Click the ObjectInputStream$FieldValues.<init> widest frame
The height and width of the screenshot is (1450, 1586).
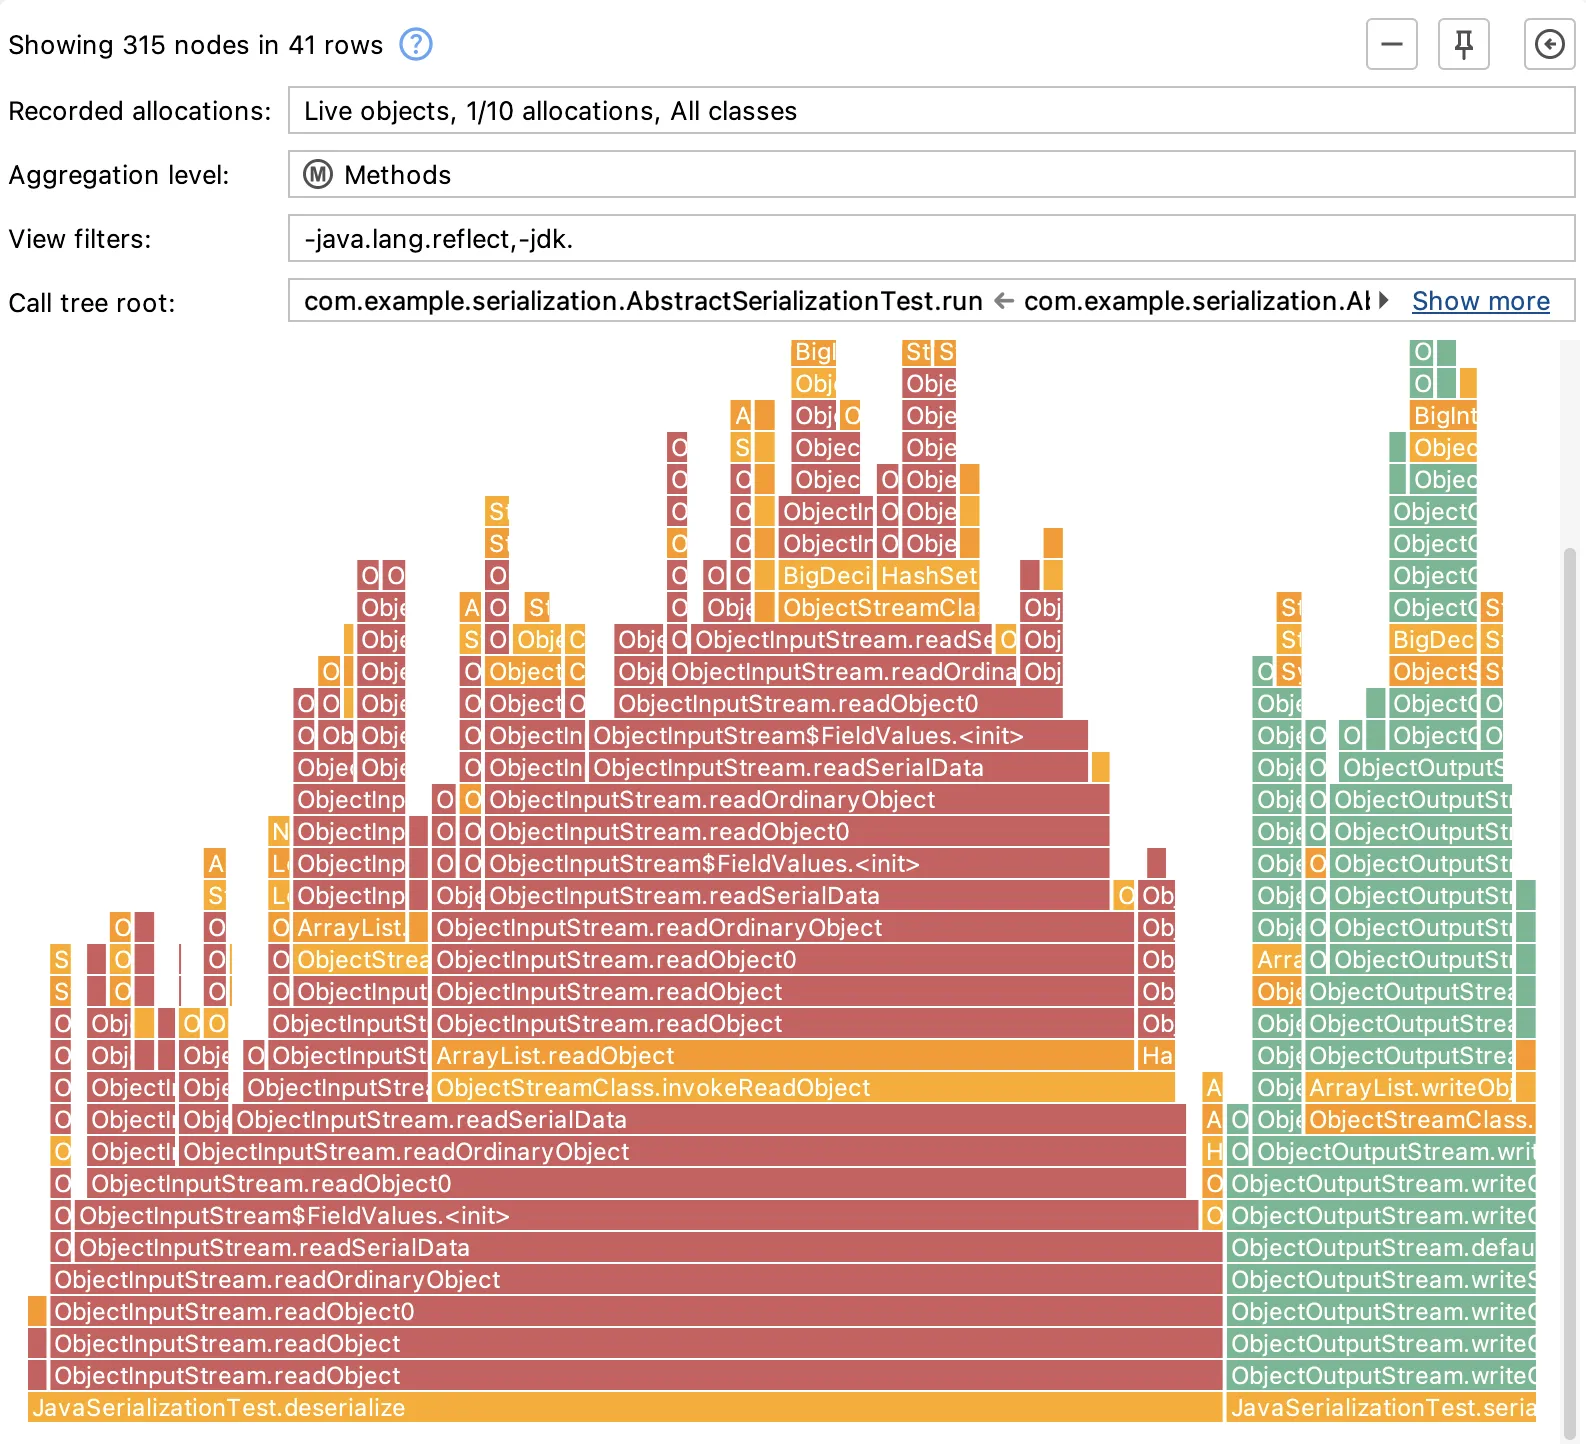[636, 1215]
